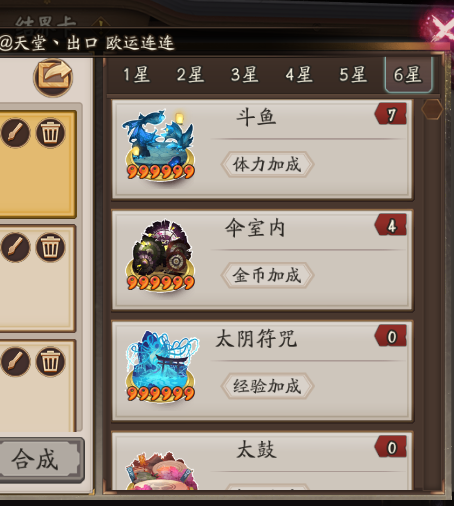The width and height of the screenshot is (454, 506).
Task: Click the 斗鱼 card artwork icon
Action: (160, 144)
